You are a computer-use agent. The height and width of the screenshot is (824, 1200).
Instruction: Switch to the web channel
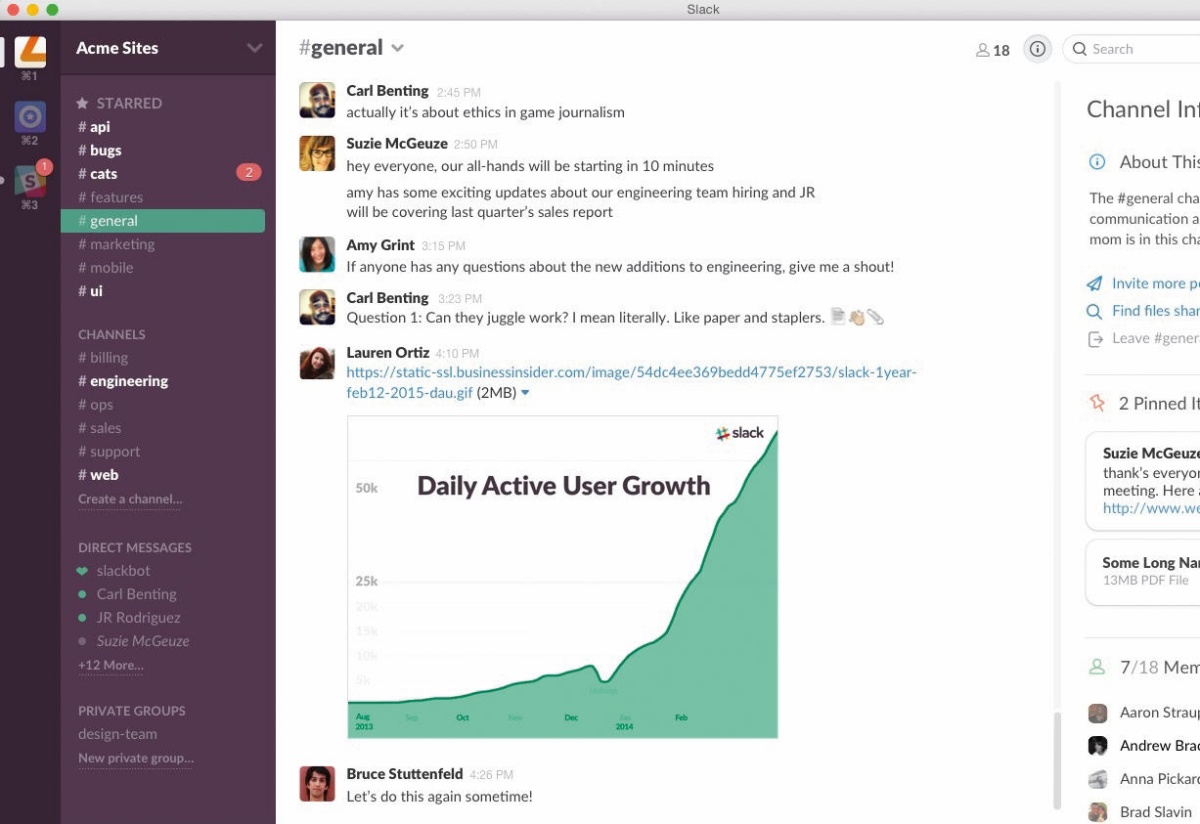[x=98, y=475]
